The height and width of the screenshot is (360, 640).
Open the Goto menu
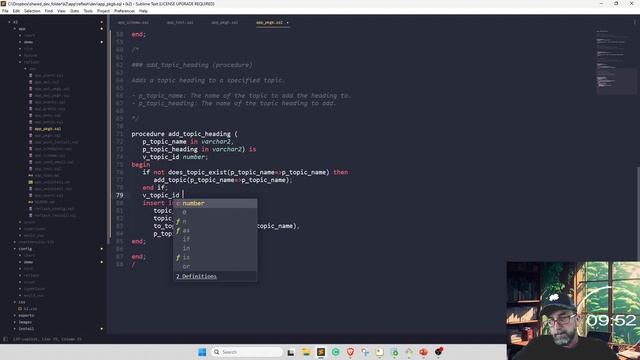pyautogui.click(x=75, y=11)
